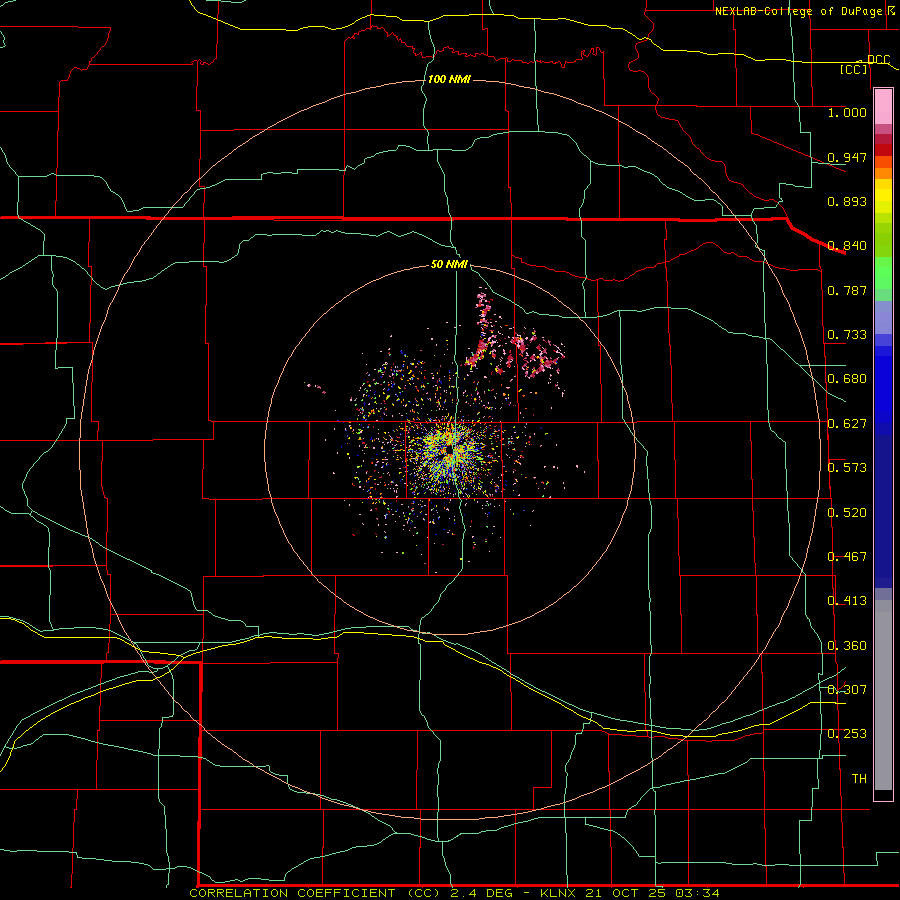Pick the light pink swatch on the color bar
The image size is (900, 900).
tap(883, 107)
